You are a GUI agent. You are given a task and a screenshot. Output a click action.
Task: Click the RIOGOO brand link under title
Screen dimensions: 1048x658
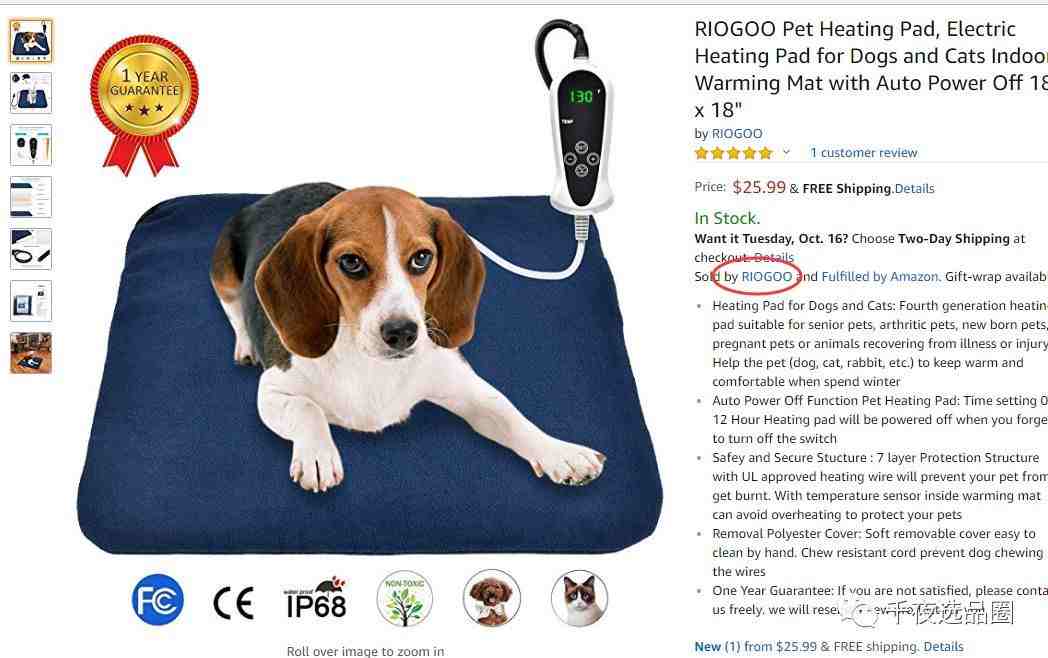coord(737,134)
